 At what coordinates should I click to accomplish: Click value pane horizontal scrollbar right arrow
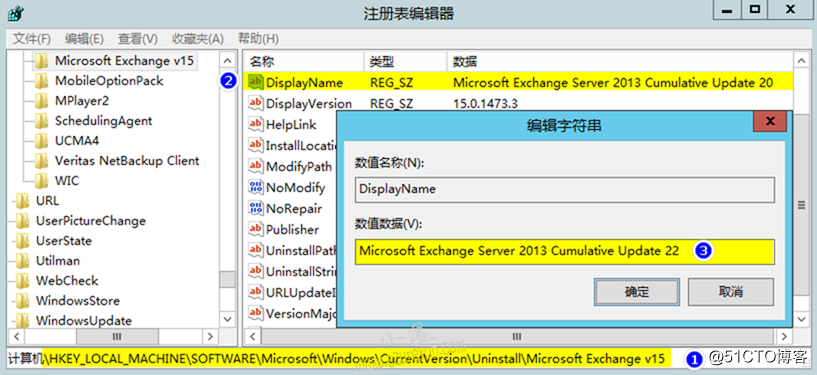[784, 336]
